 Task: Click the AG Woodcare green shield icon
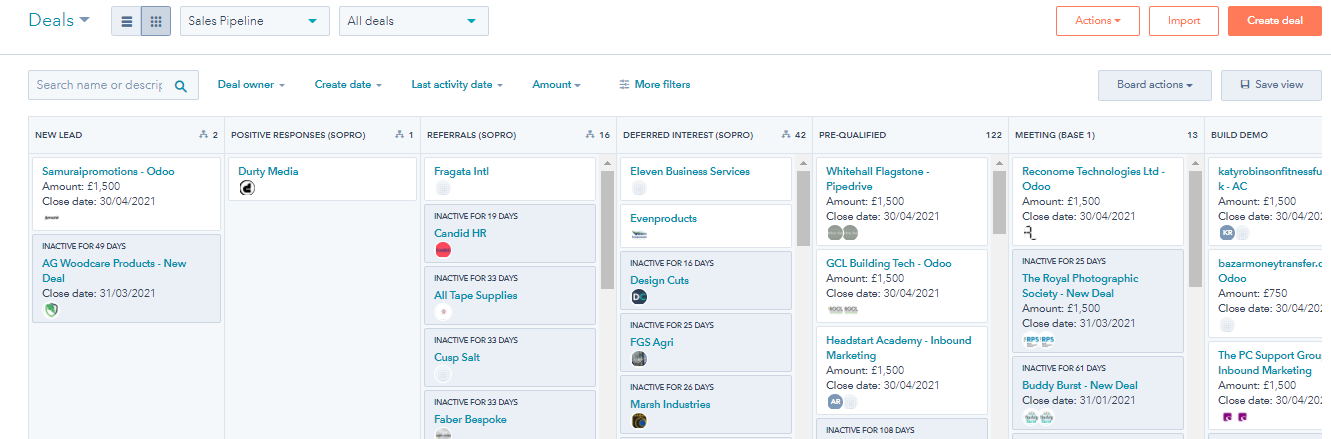click(52, 310)
